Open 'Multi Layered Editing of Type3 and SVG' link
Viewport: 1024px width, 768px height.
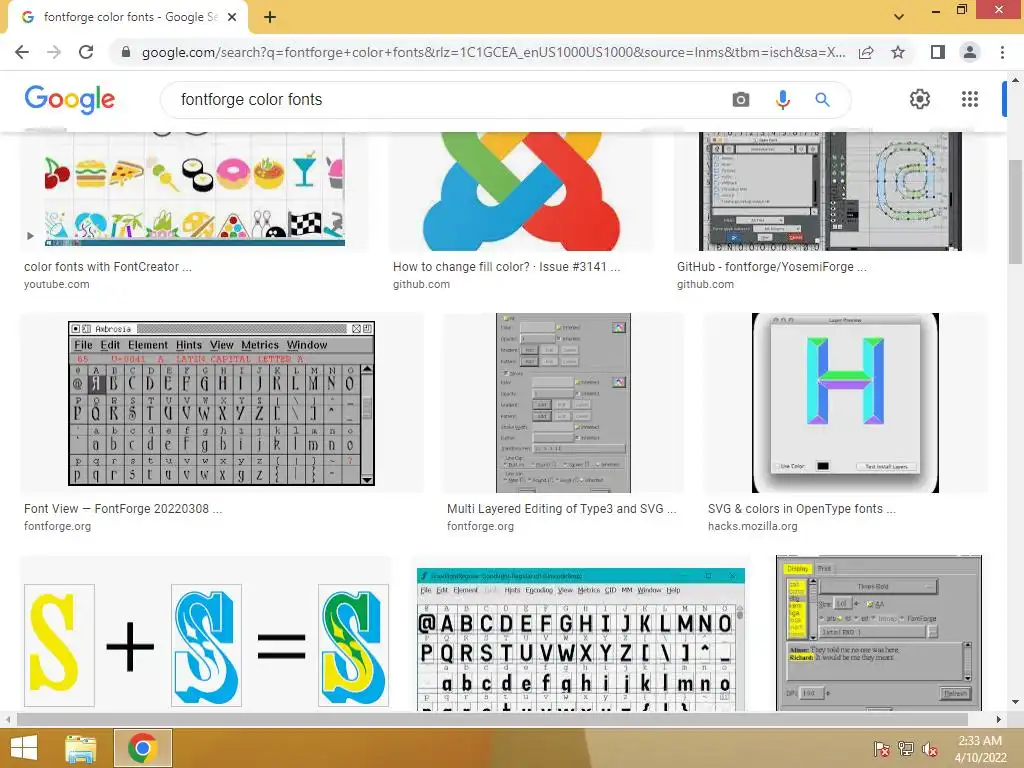pos(562,509)
